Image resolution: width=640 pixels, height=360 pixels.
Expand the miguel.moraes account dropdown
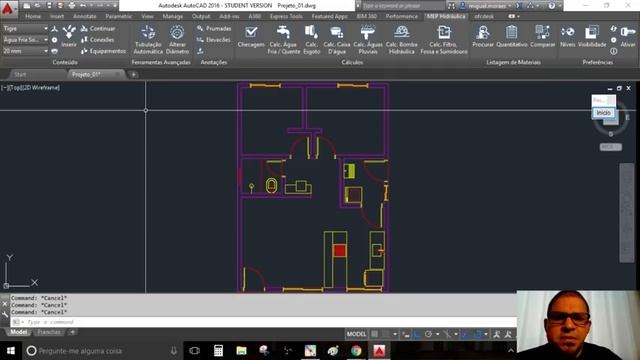(x=509, y=6)
